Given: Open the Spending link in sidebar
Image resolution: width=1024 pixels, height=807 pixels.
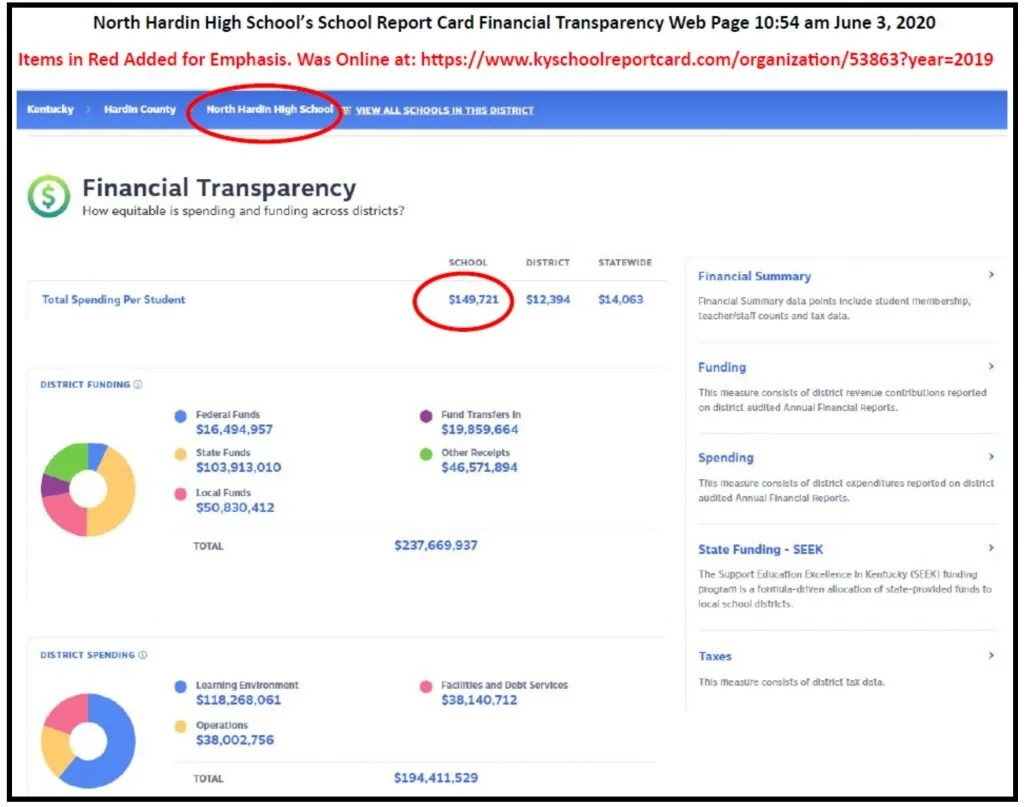Looking at the screenshot, I should (726, 458).
